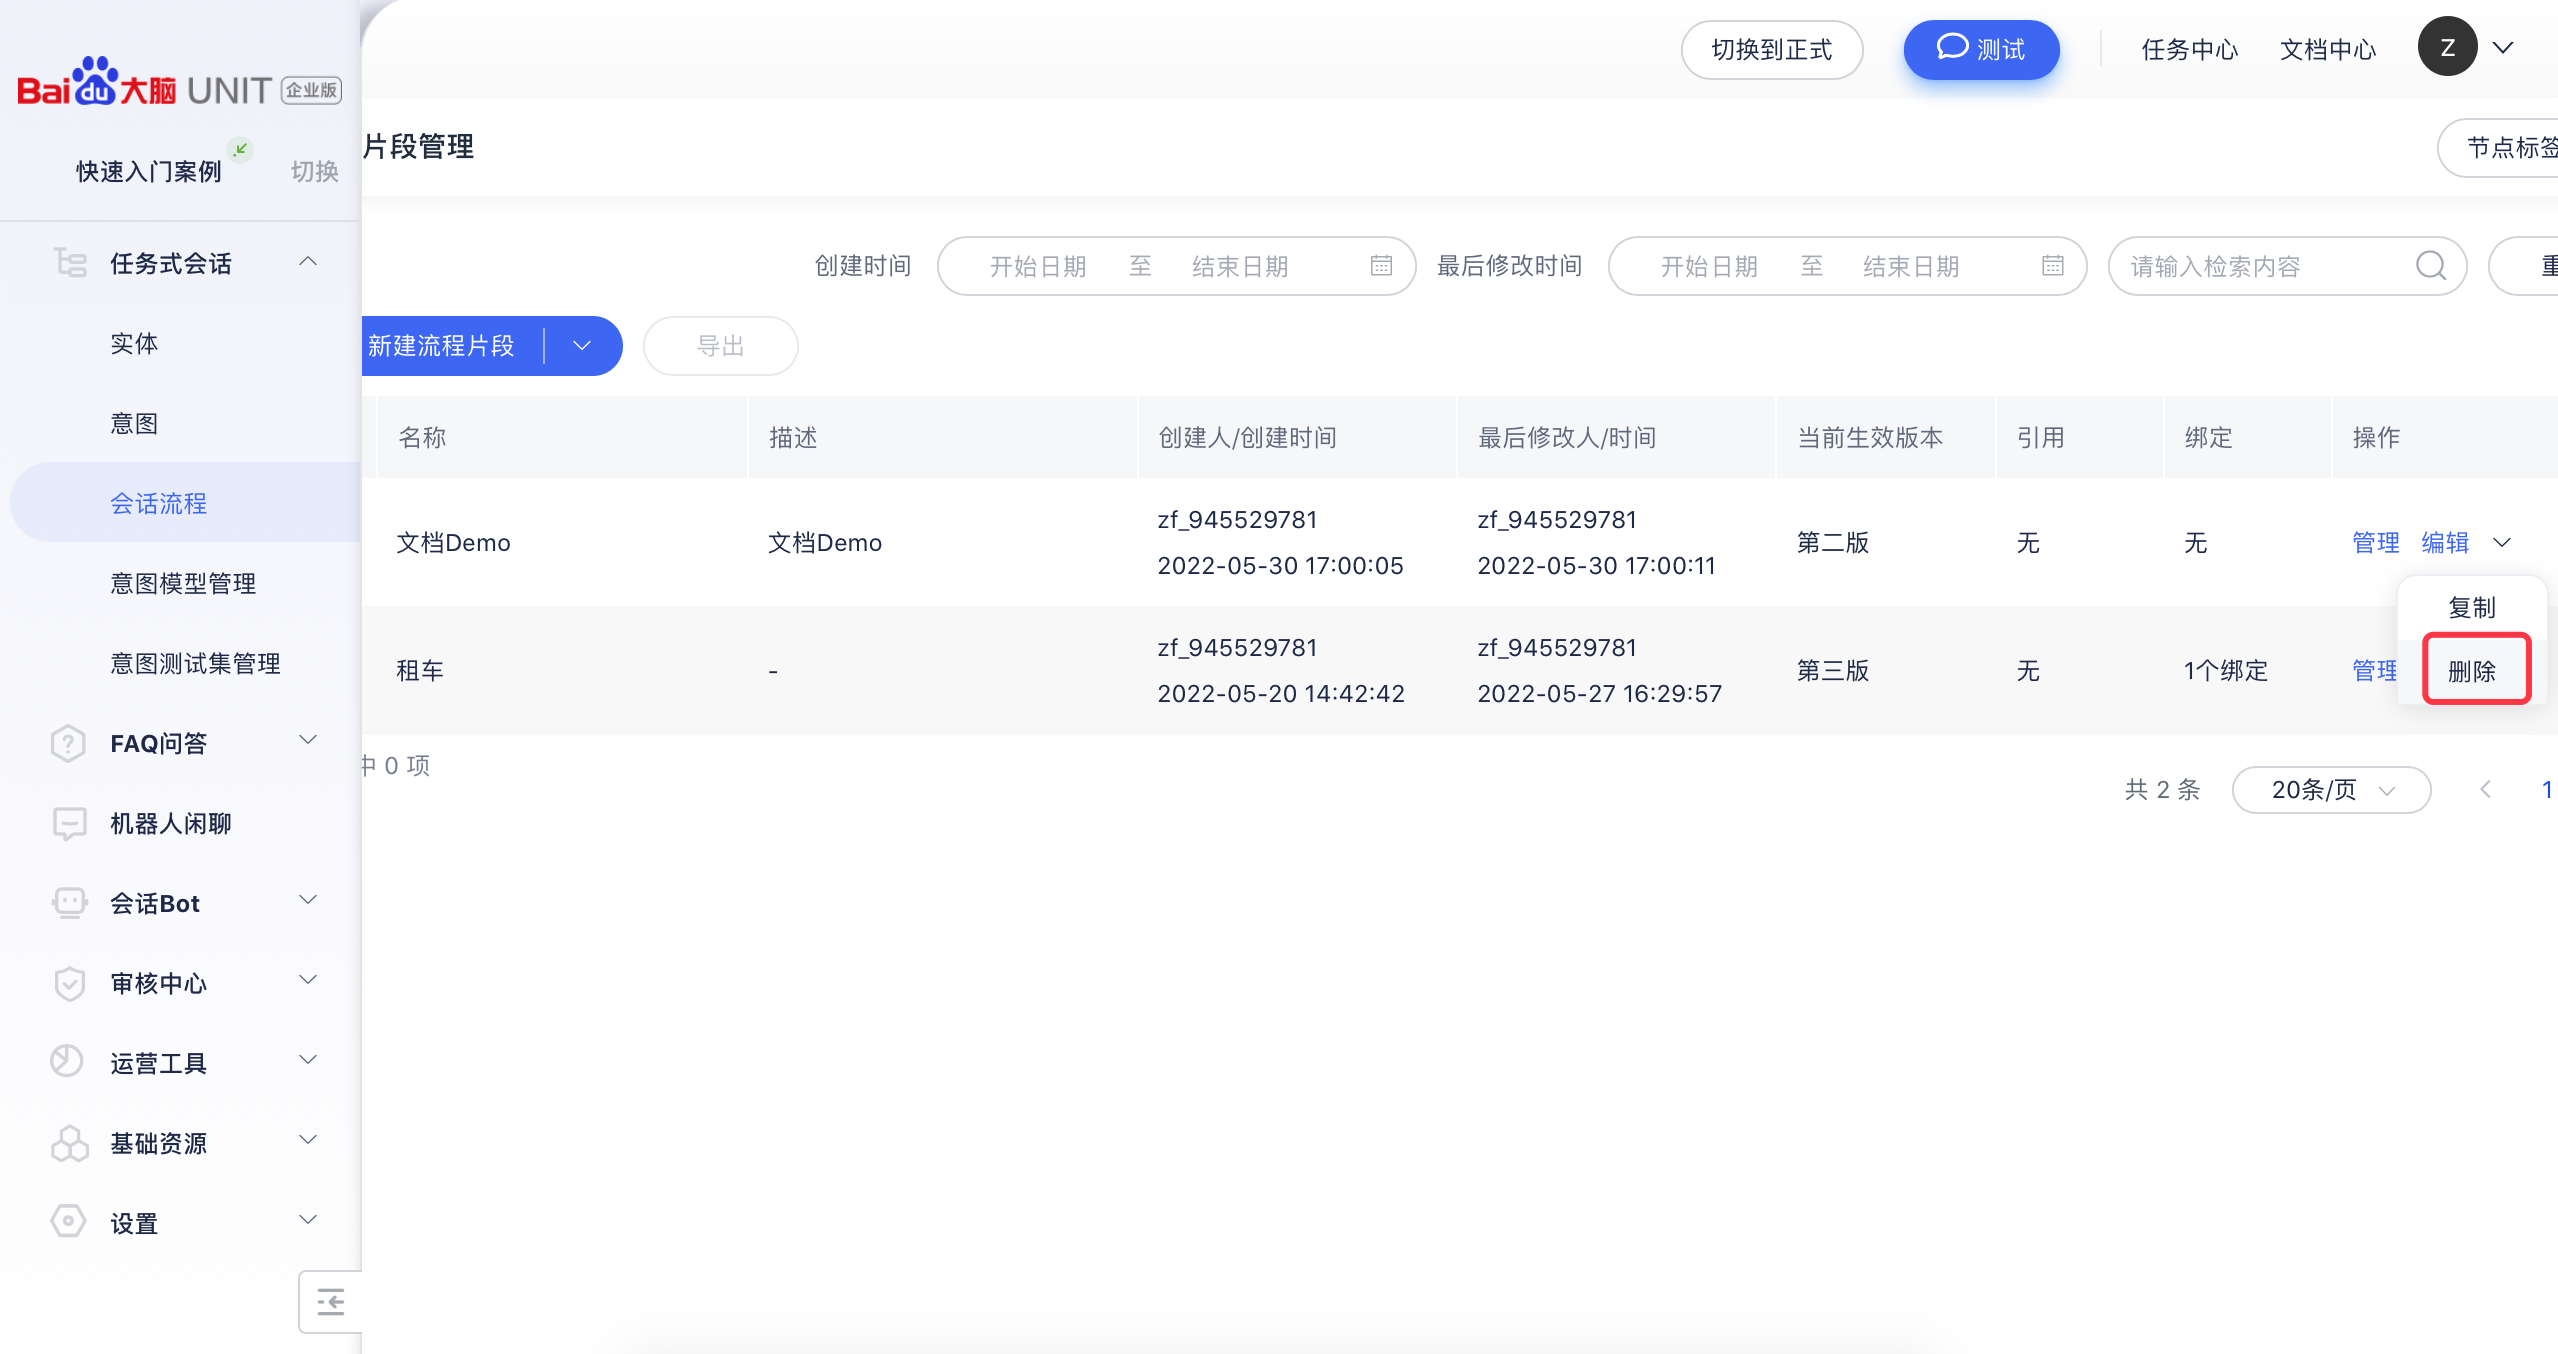Click the 设置 gear icon

(x=68, y=1221)
